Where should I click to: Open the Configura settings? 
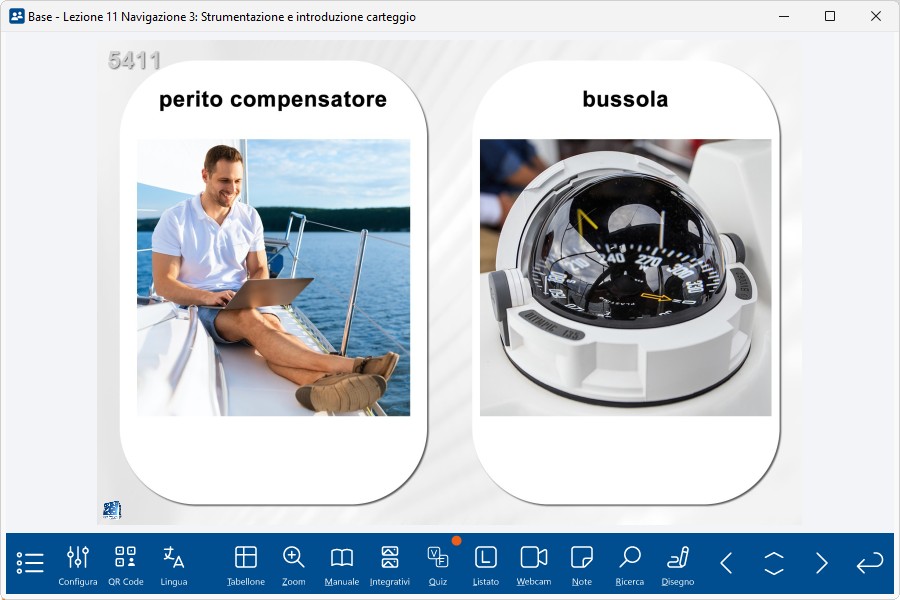[78, 564]
